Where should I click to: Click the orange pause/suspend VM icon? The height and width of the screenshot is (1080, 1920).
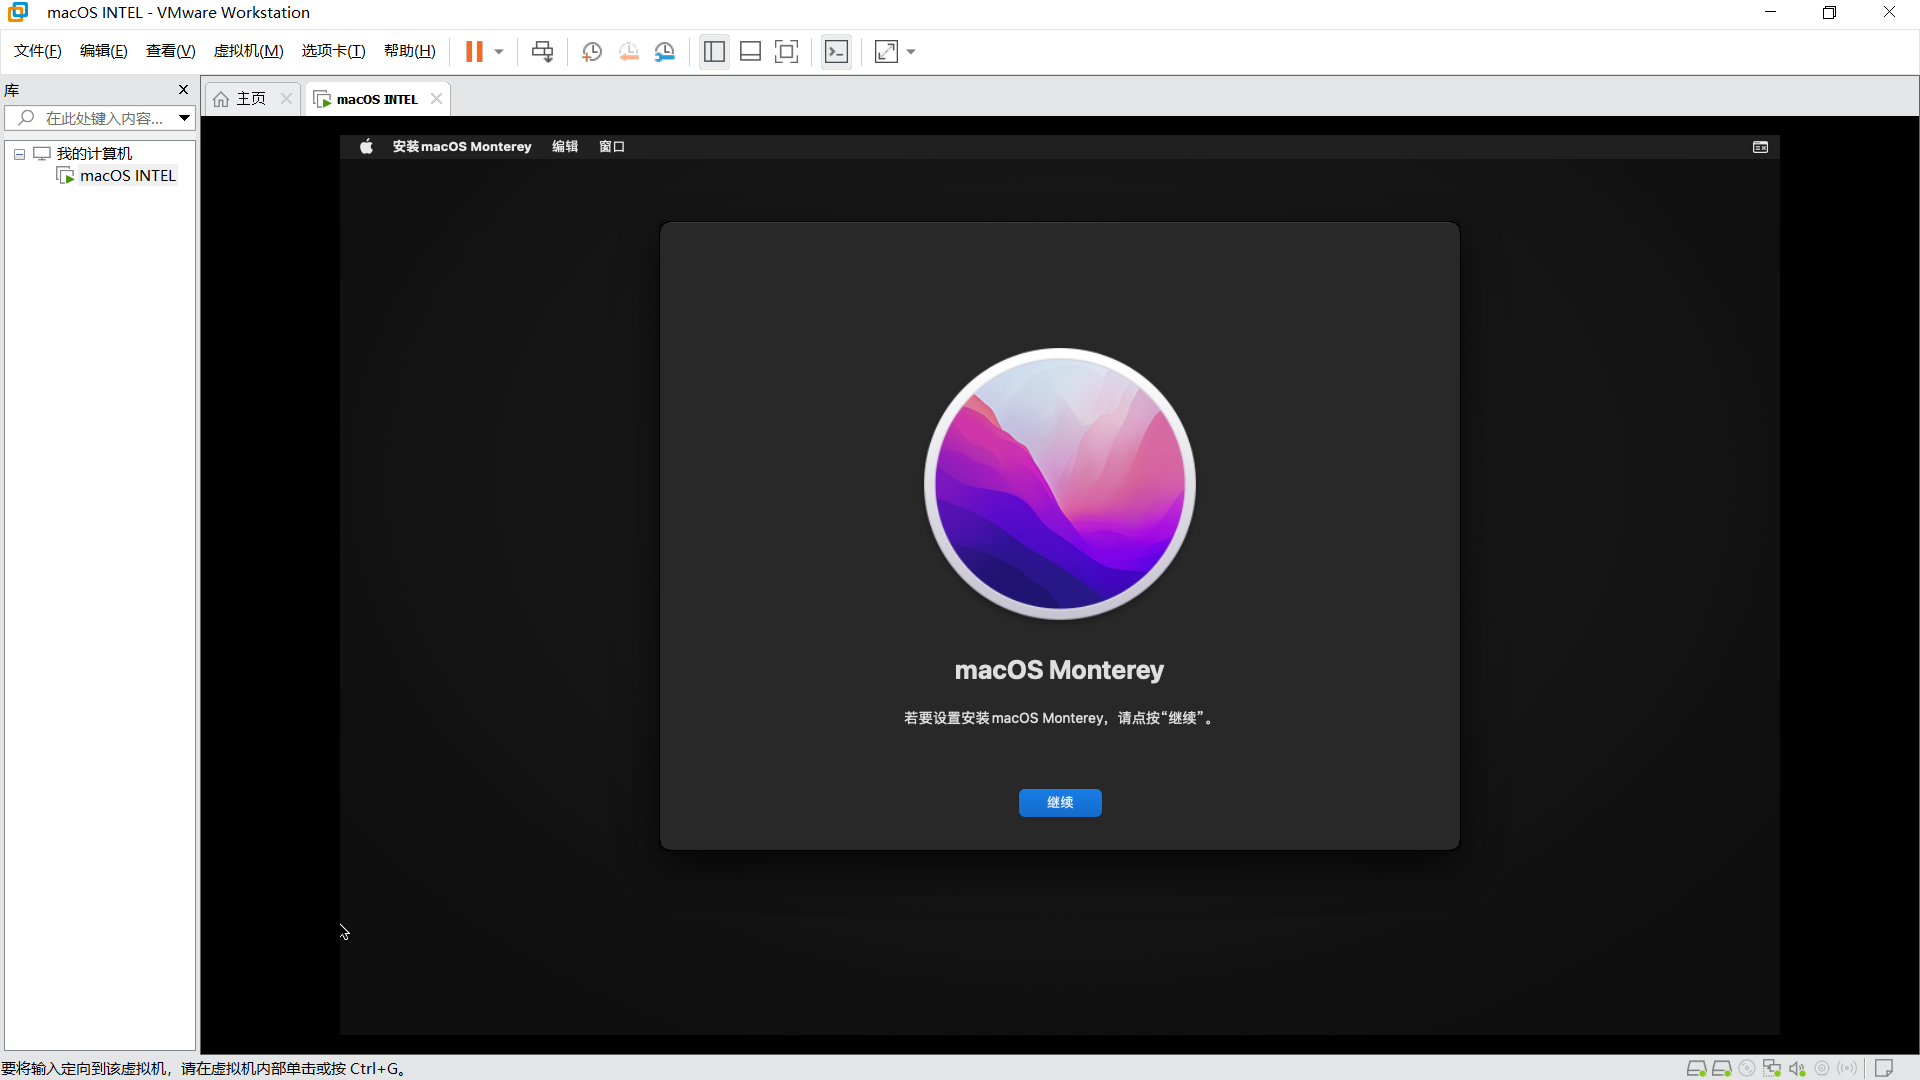click(x=474, y=52)
